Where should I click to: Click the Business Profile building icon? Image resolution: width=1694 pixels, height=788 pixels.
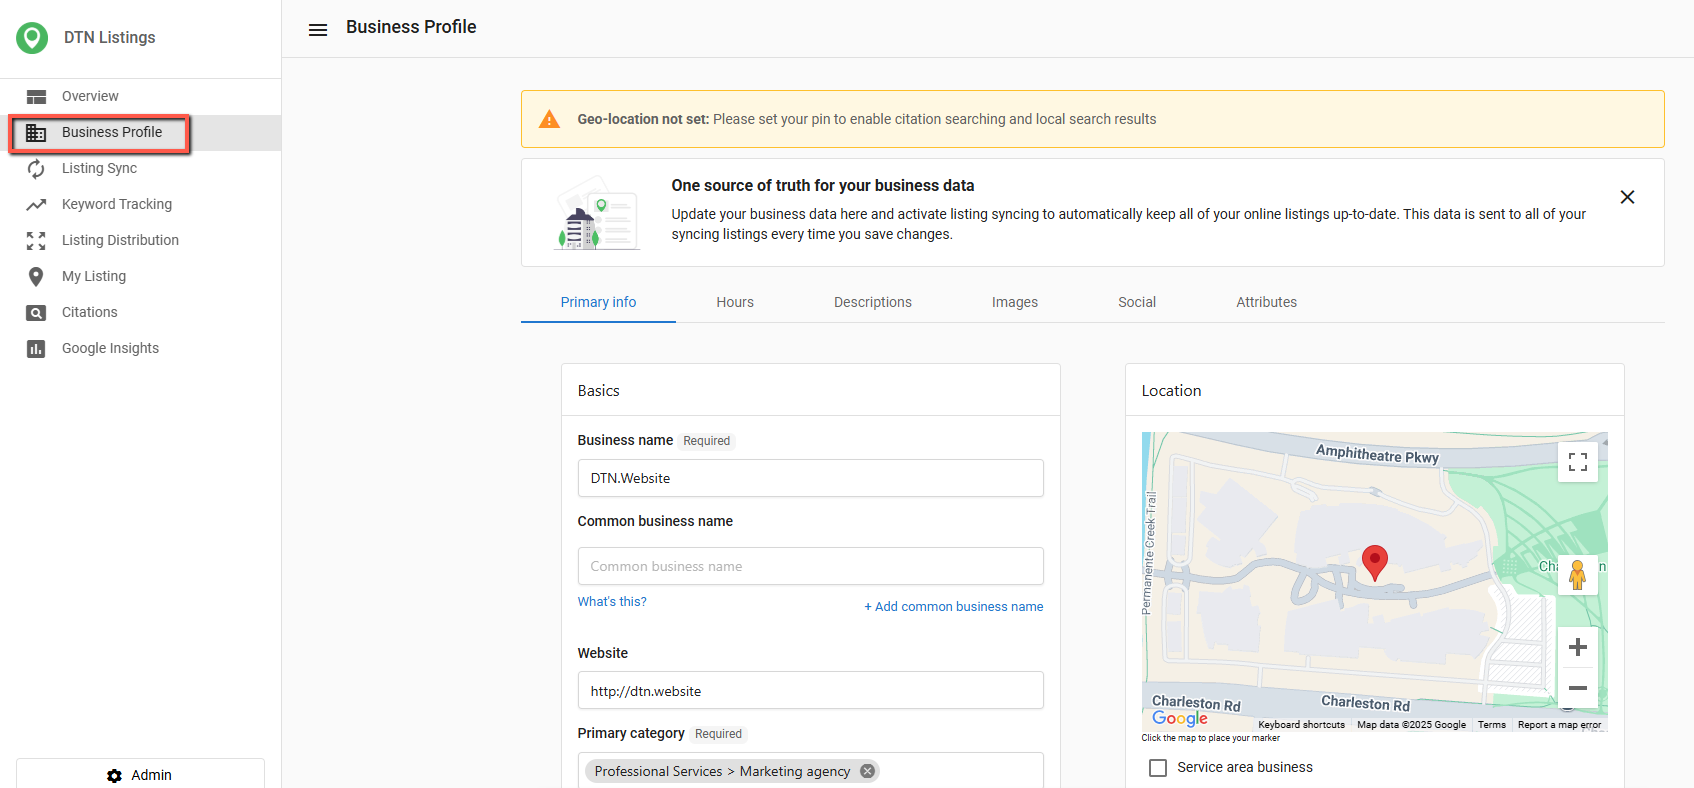(x=36, y=133)
